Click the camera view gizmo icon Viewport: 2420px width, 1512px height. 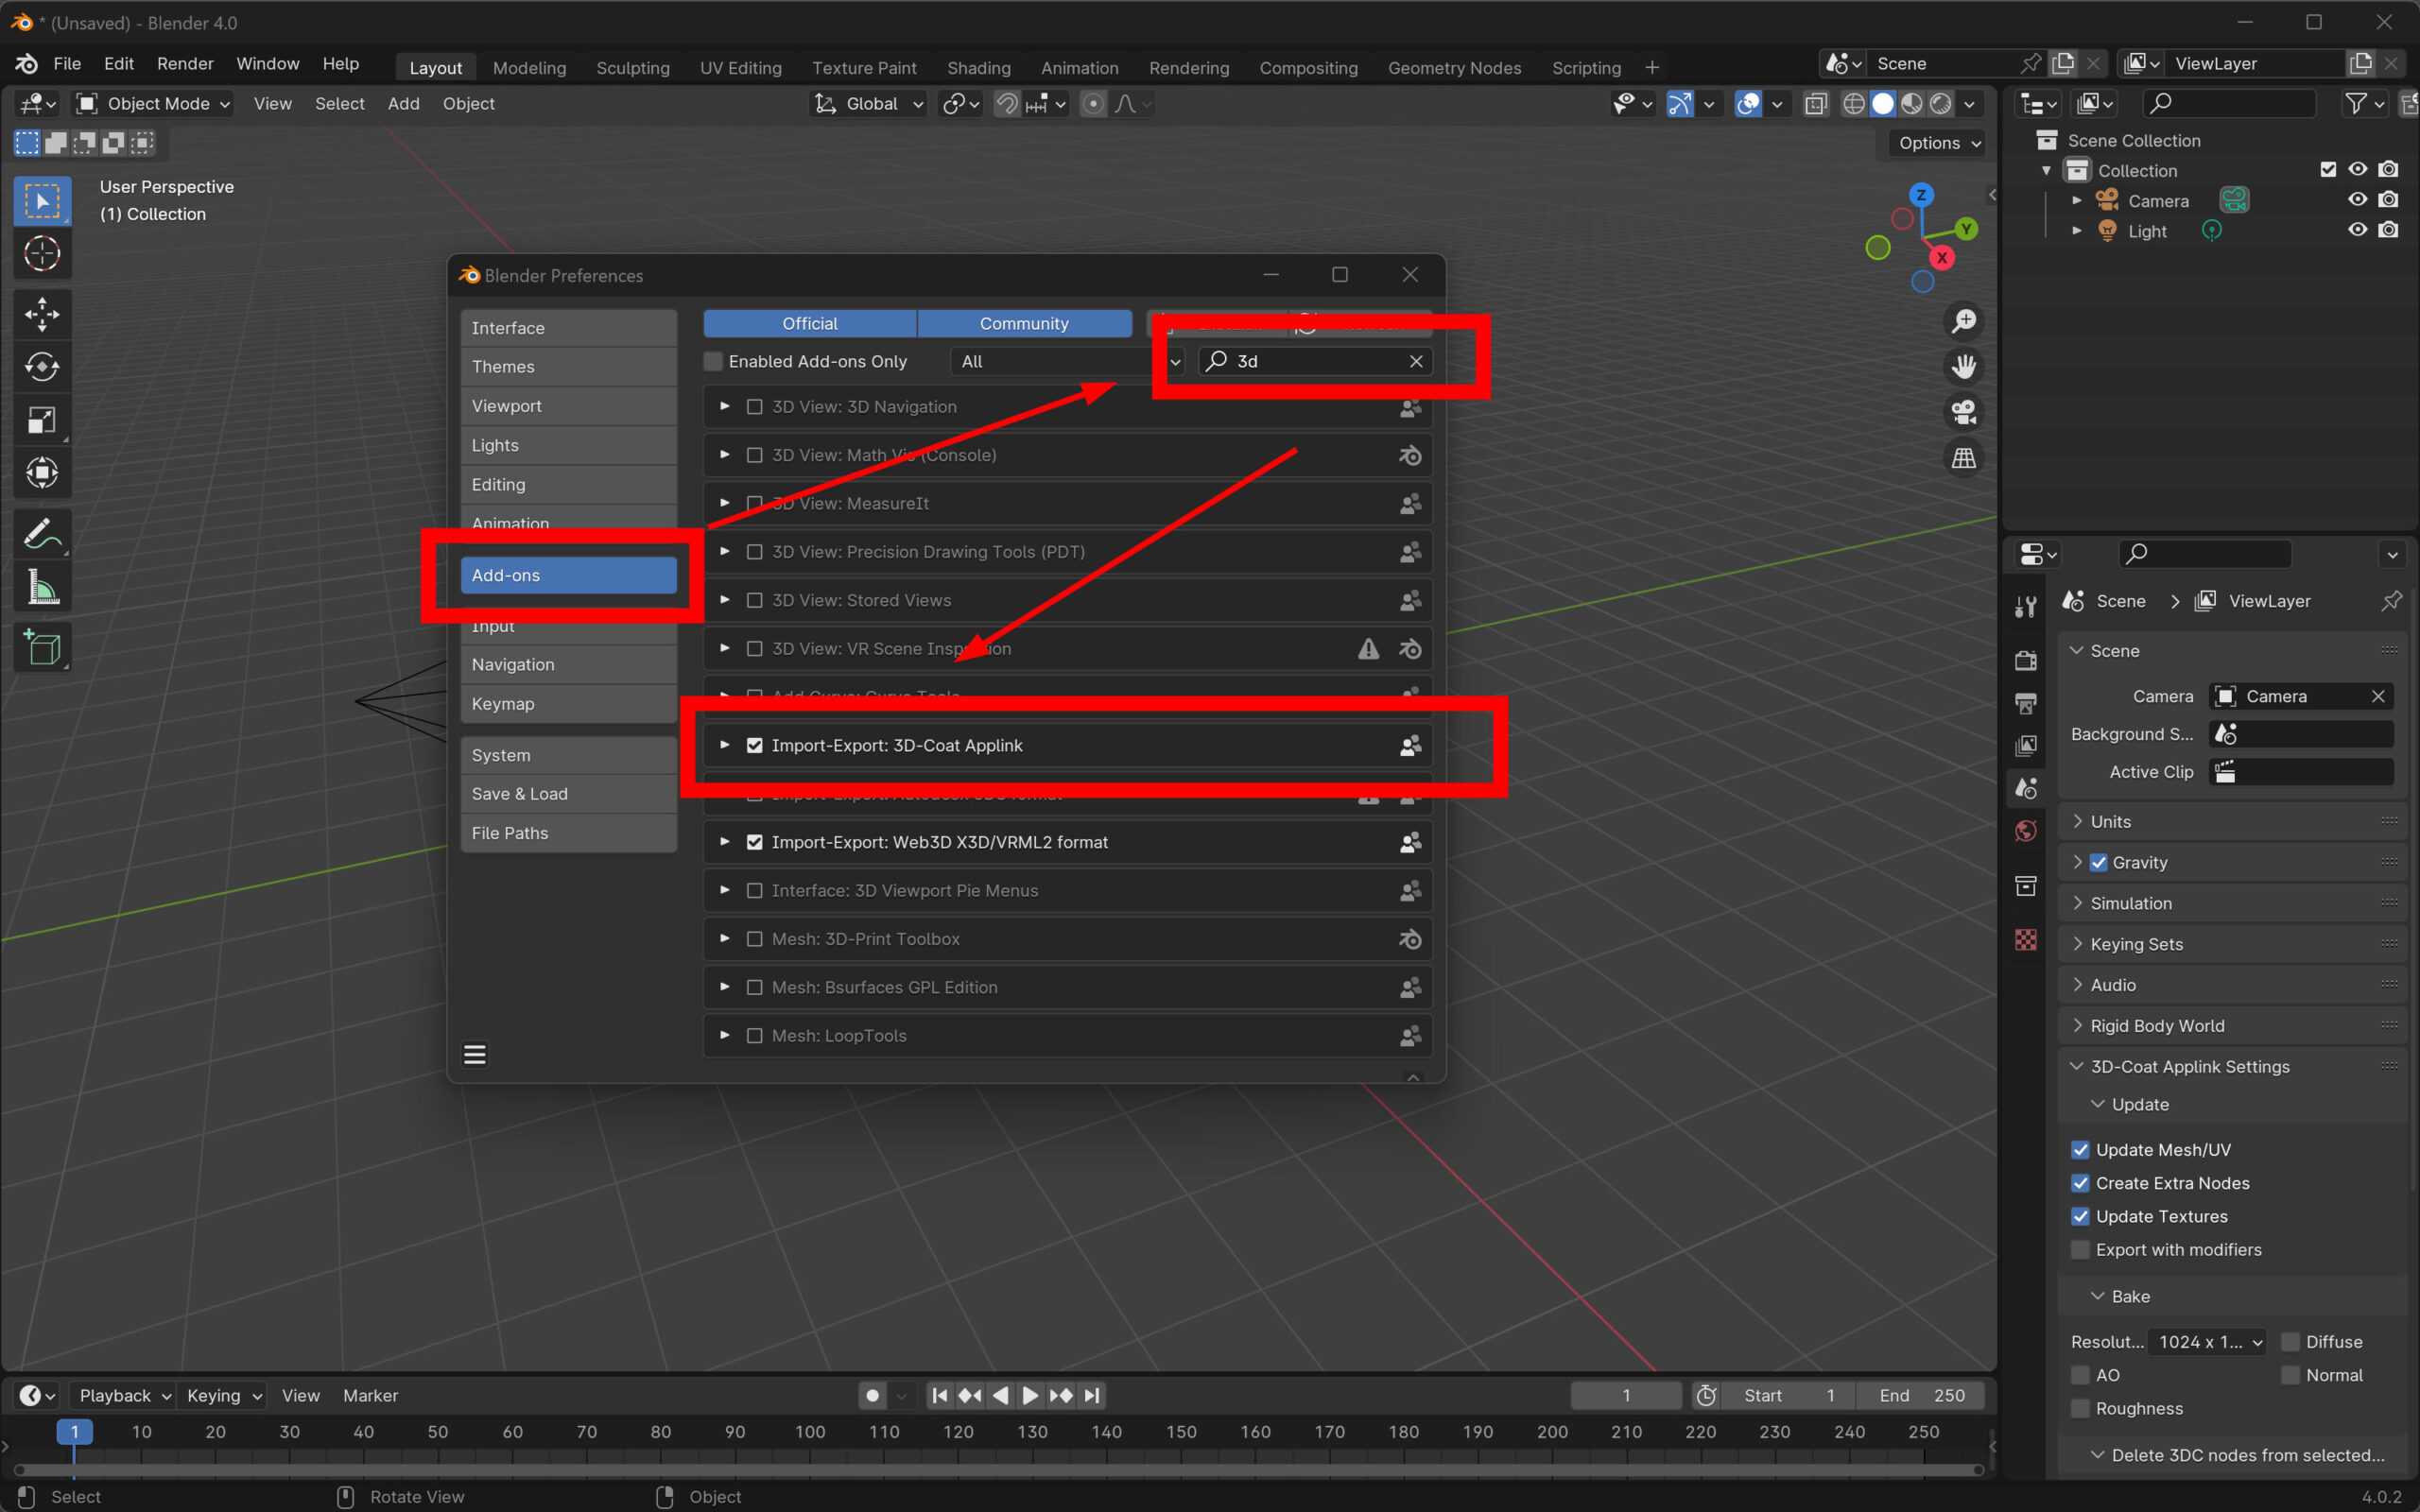(1963, 412)
